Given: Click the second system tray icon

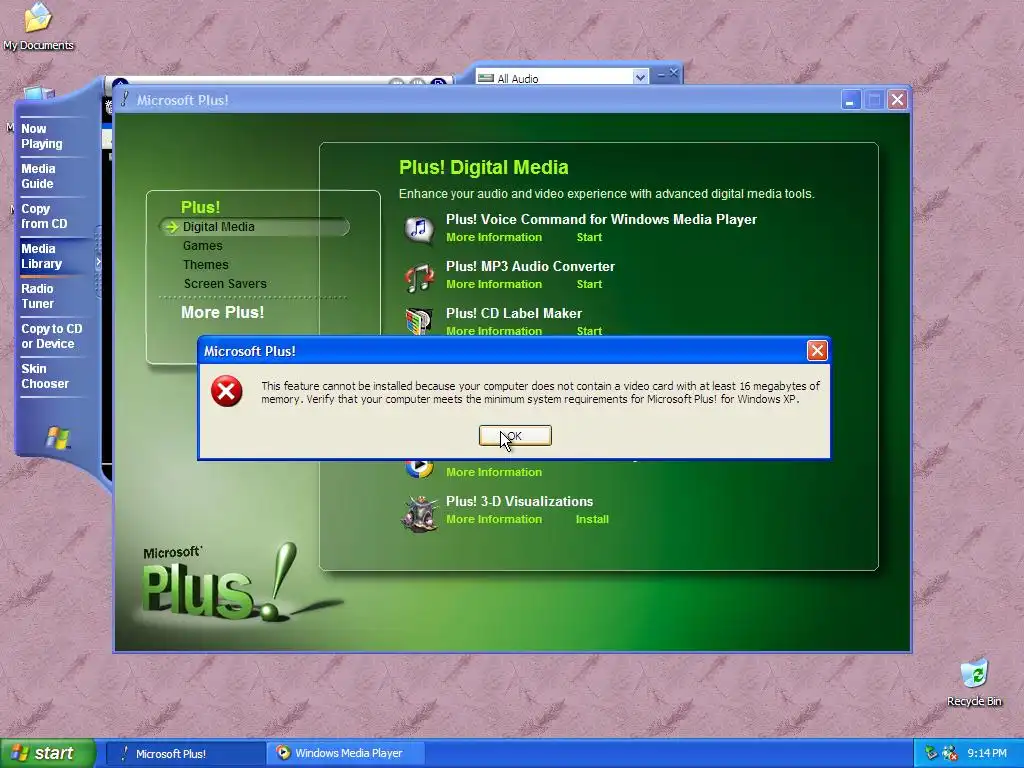Looking at the screenshot, I should coord(950,753).
